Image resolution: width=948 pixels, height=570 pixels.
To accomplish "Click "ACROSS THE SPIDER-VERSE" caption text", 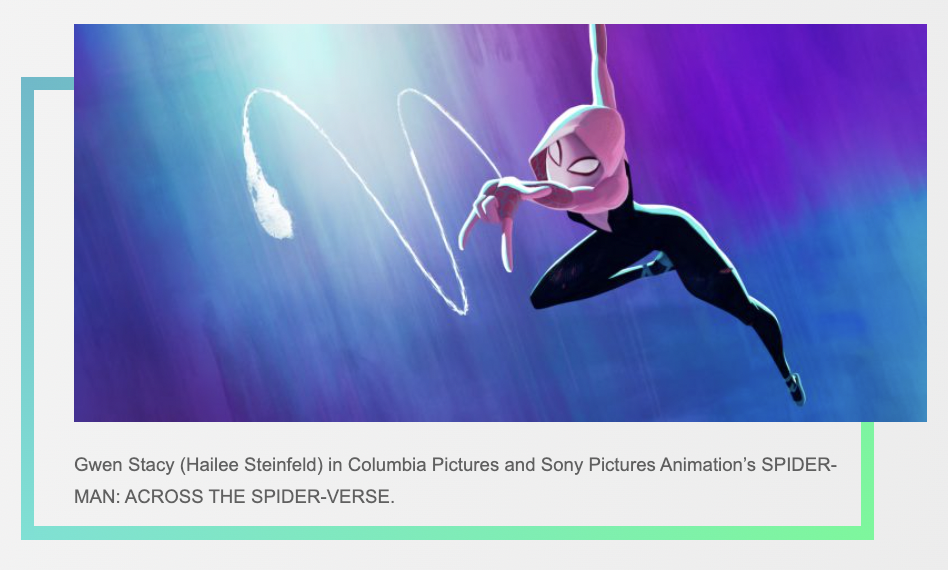I will (x=259, y=496).
